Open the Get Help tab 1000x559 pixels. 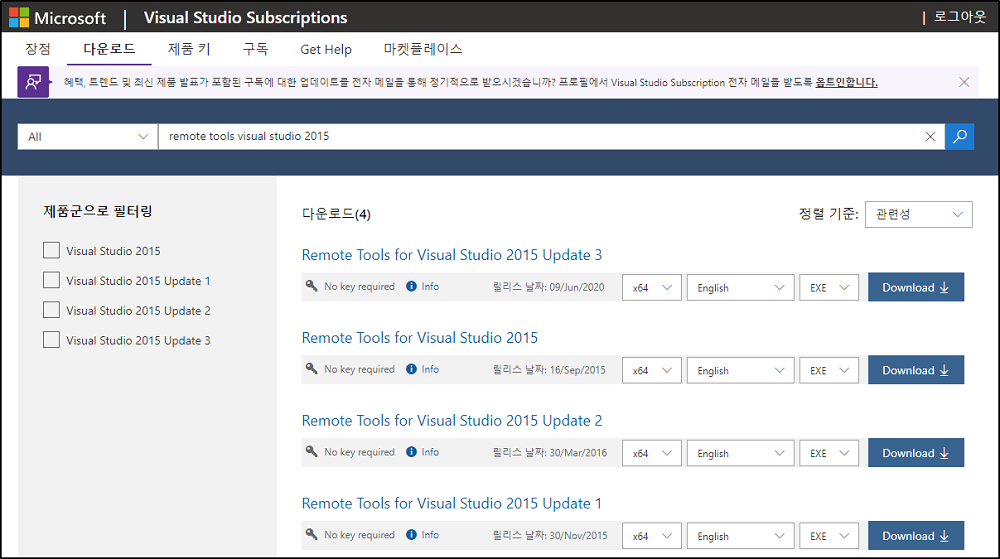pyautogui.click(x=326, y=50)
